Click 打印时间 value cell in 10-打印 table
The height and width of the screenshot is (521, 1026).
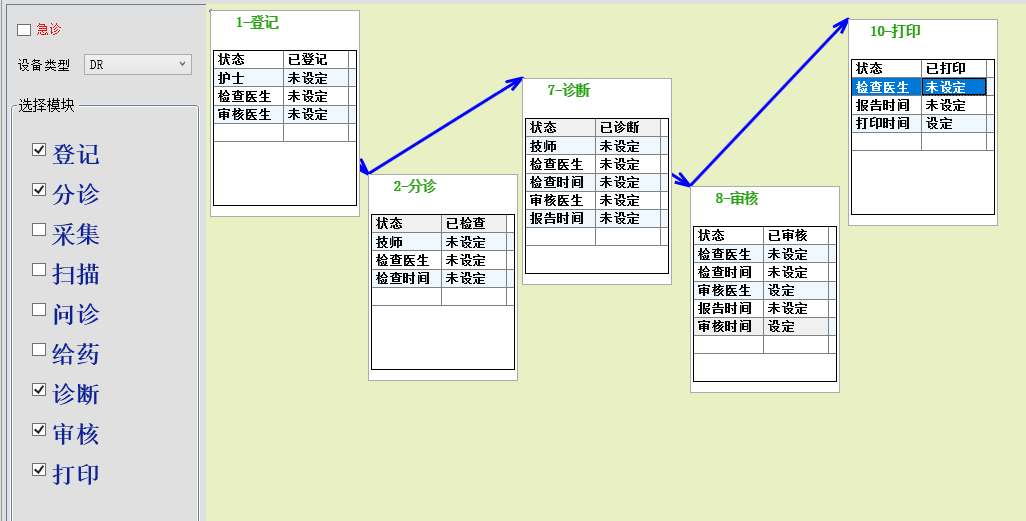click(x=953, y=124)
